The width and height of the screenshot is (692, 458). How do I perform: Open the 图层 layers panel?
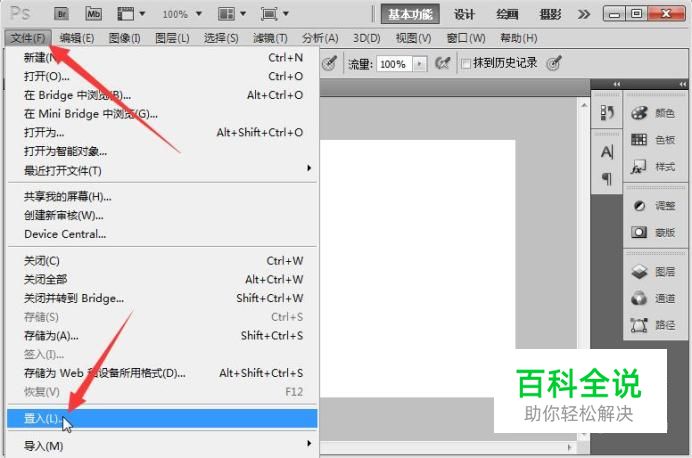(x=654, y=271)
